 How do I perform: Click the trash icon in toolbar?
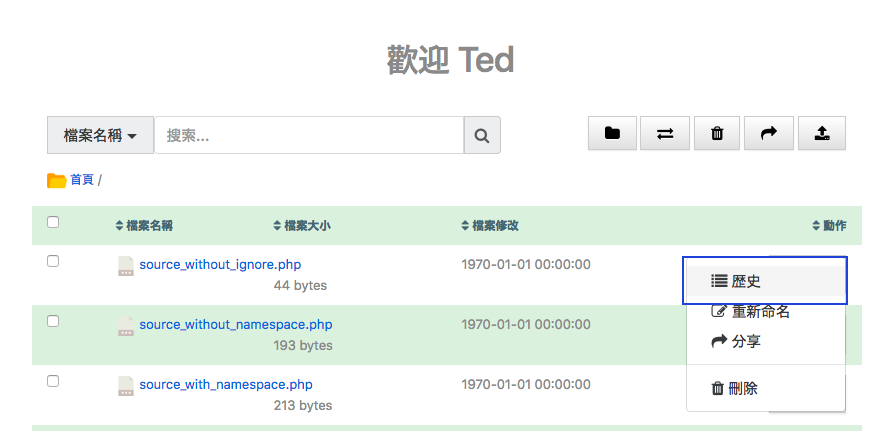(x=717, y=133)
